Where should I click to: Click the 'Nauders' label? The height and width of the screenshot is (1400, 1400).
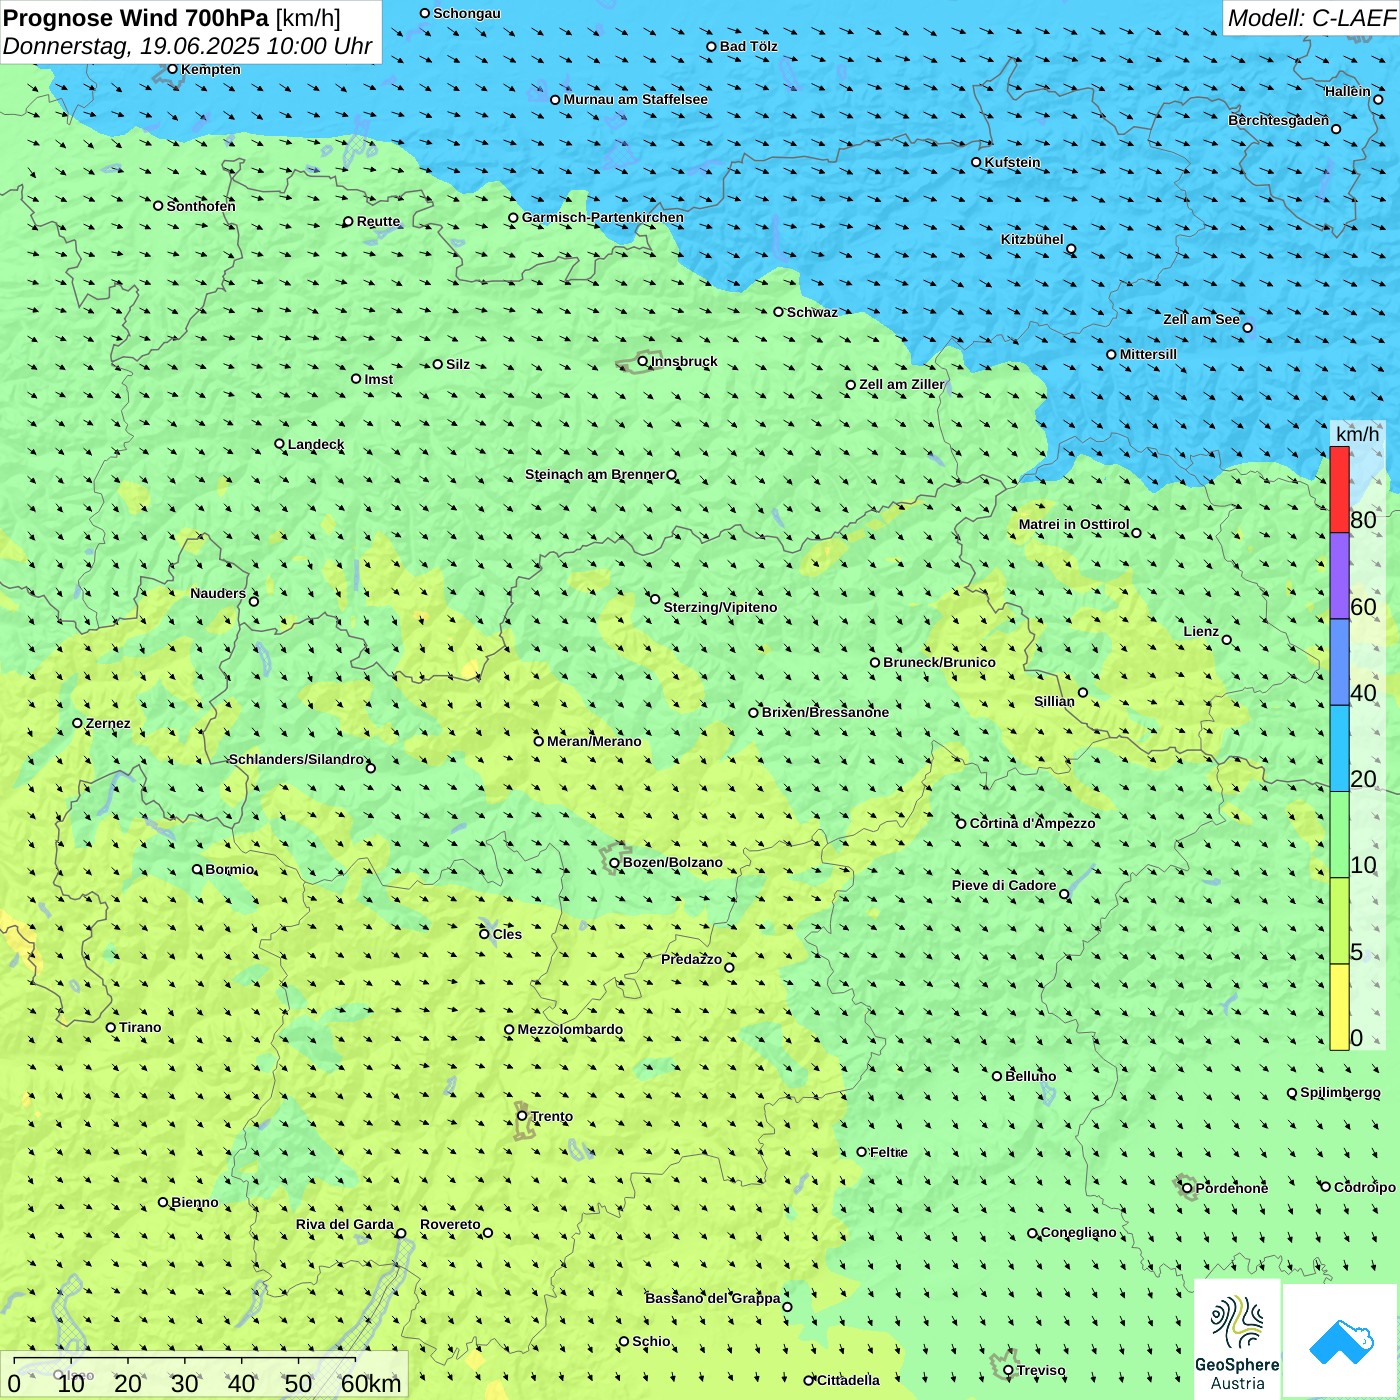[x=218, y=593]
